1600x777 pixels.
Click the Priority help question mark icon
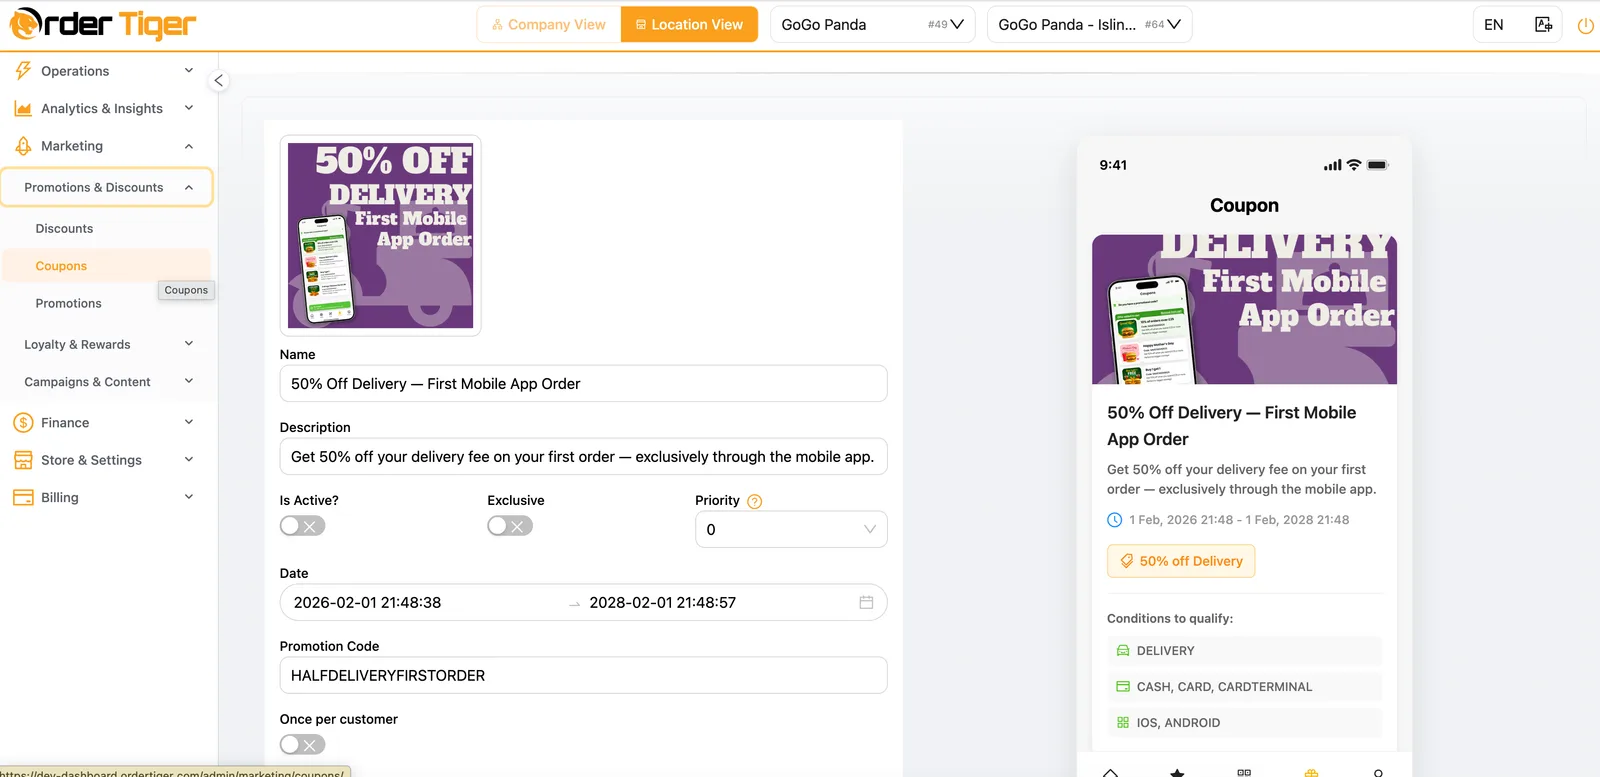click(x=755, y=501)
